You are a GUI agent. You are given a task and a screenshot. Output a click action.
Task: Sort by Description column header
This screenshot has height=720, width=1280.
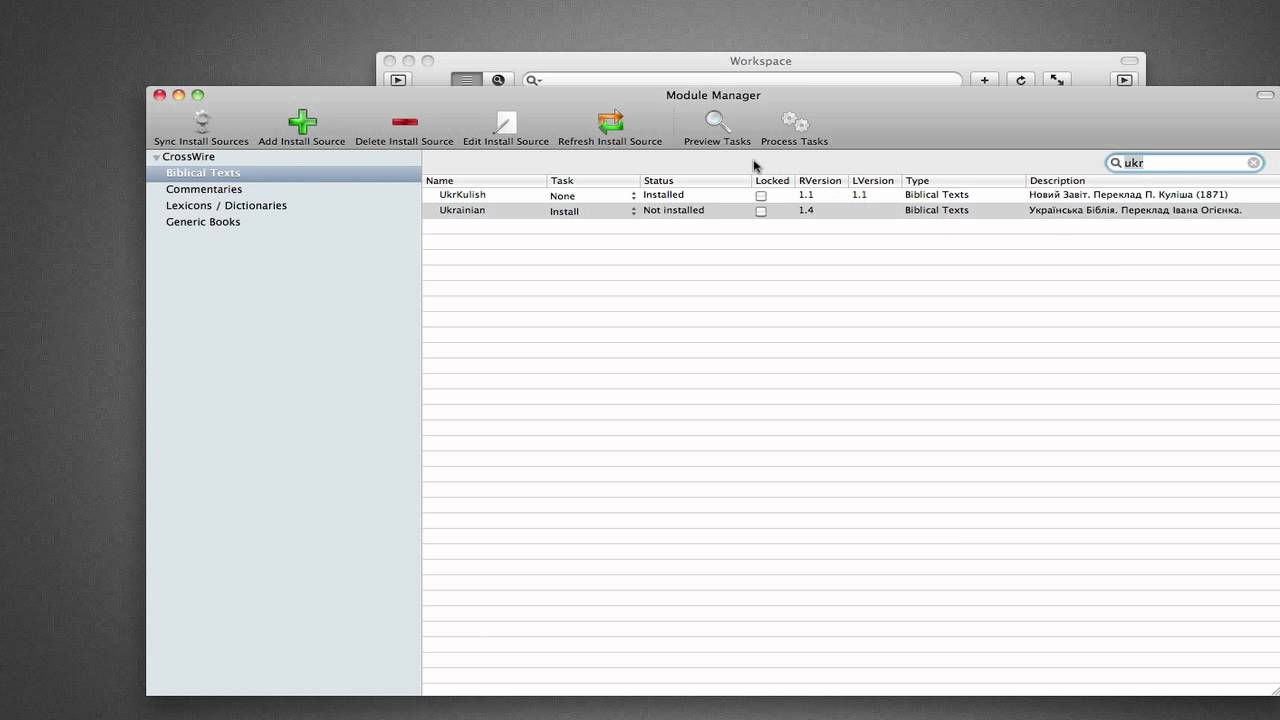tap(1152, 181)
